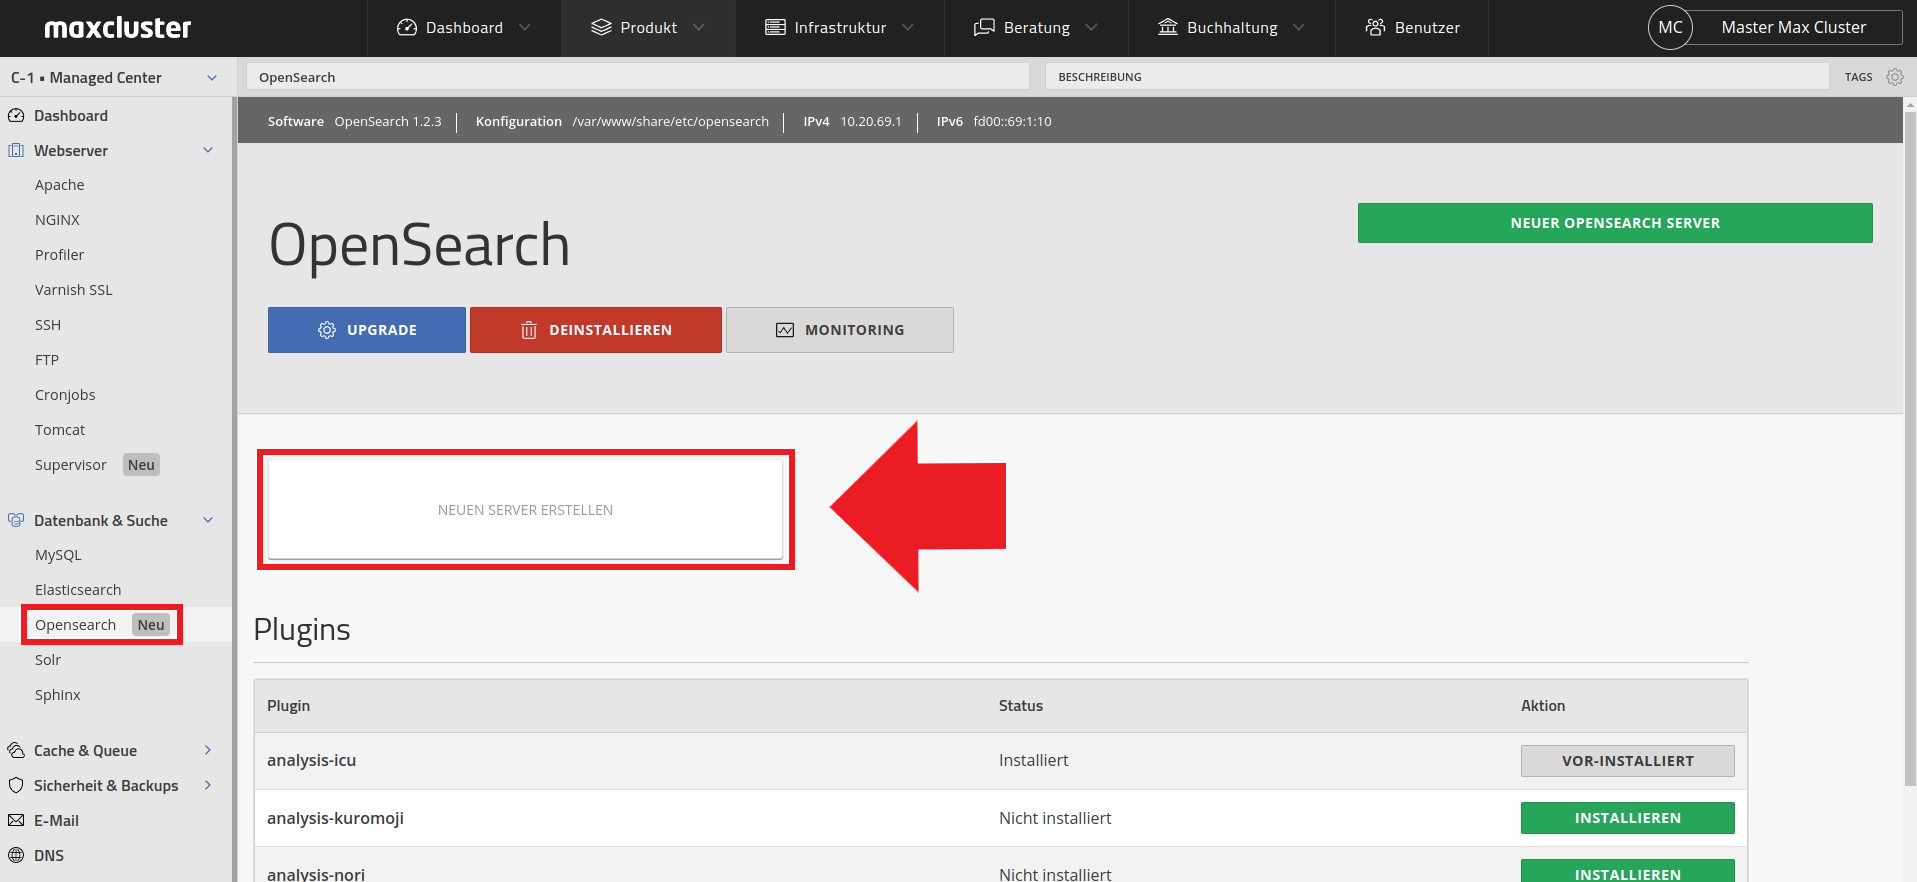Viewport: 1917px width, 882px height.
Task: Click the Datenbank & Suche section icon
Action: click(x=16, y=521)
